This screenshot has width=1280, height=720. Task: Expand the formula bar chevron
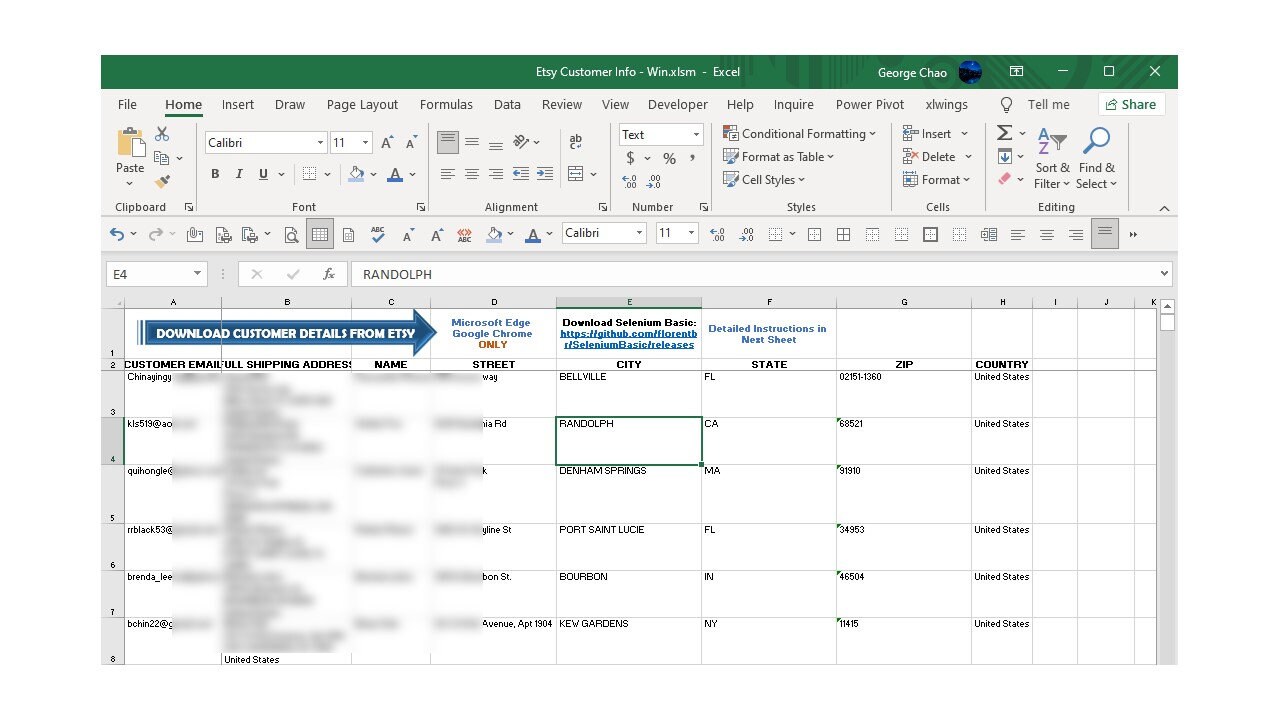(x=1164, y=273)
